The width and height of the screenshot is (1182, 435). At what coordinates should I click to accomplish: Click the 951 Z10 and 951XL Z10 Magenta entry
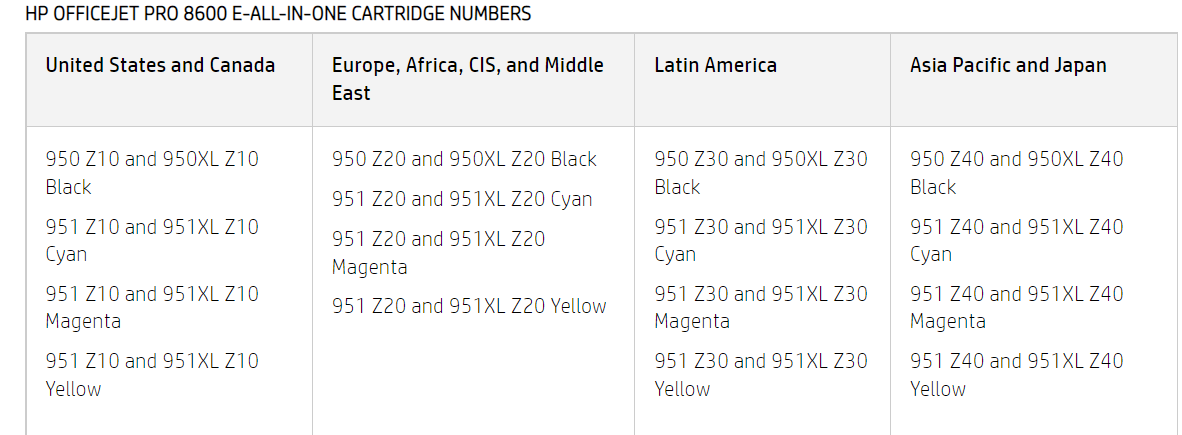(152, 307)
